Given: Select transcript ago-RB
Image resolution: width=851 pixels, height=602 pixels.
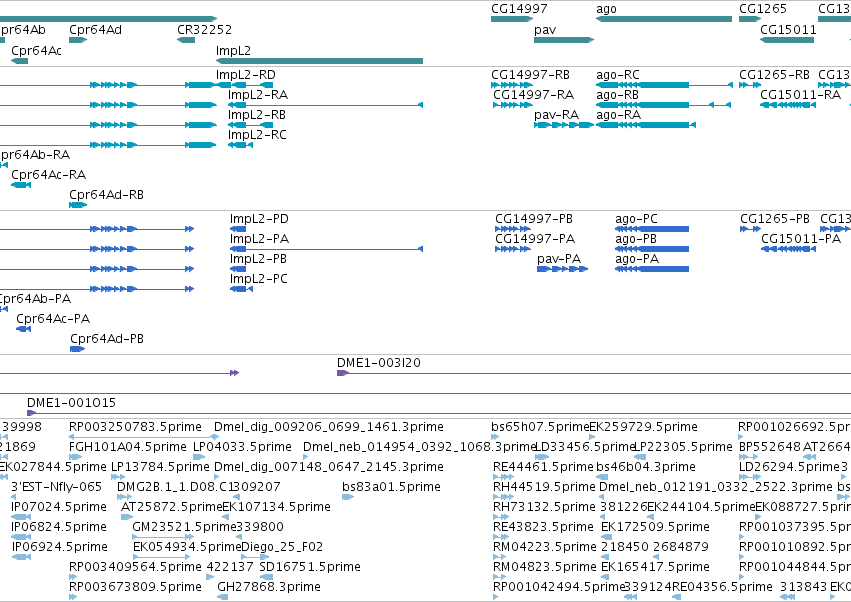Looking at the screenshot, I should click(617, 95).
